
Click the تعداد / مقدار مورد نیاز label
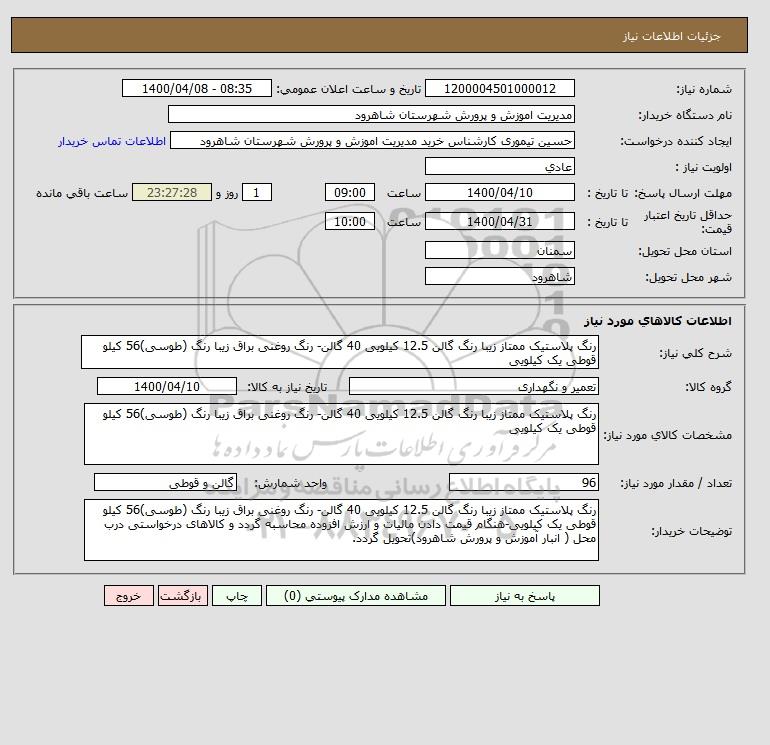[x=676, y=483]
